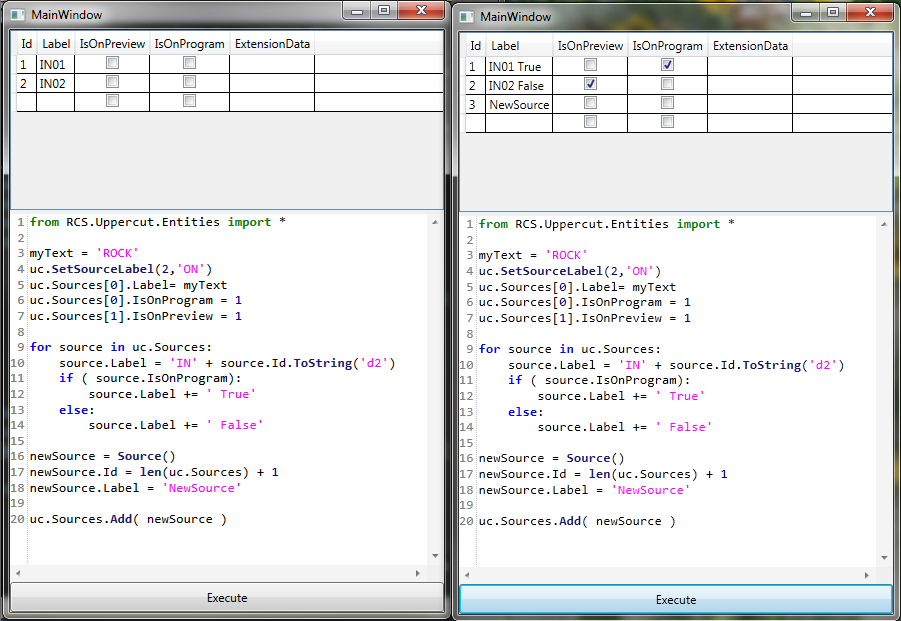Click scroll down arrow in left code editor
Image resolution: width=901 pixels, height=621 pixels.
pyautogui.click(x=435, y=556)
